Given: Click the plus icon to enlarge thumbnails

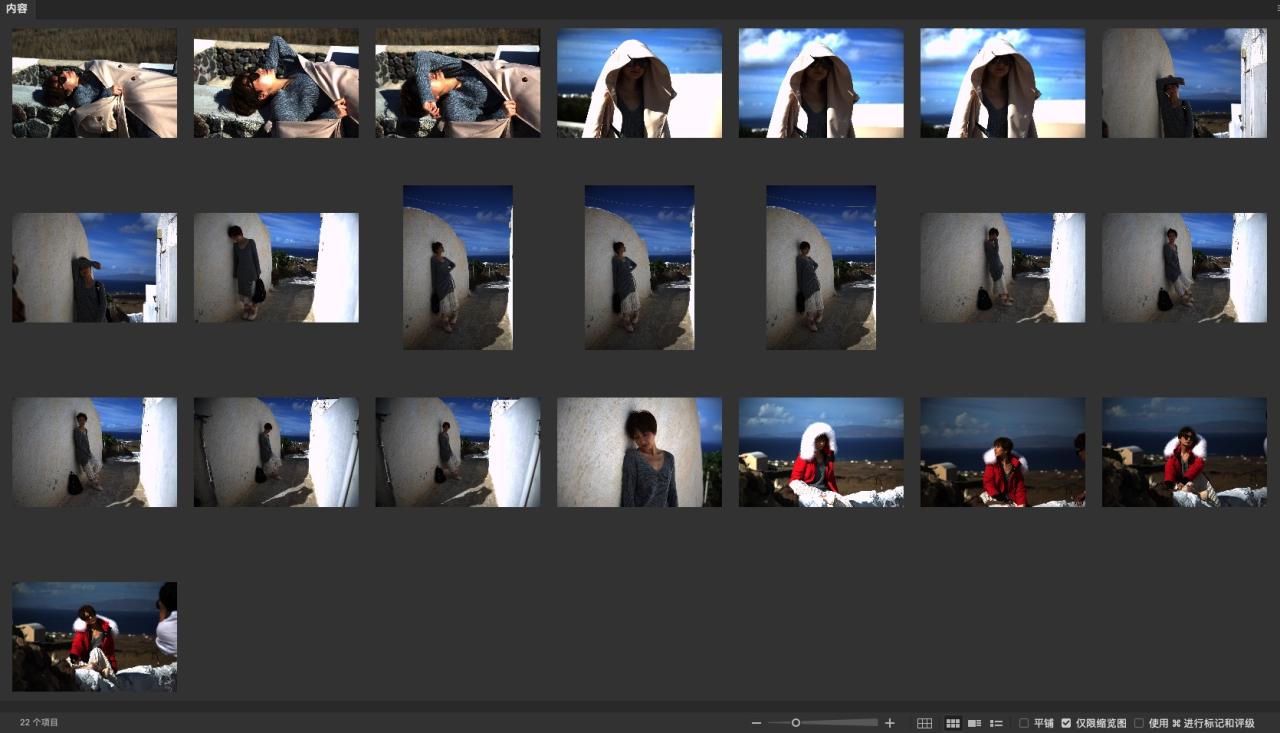Looking at the screenshot, I should 890,723.
